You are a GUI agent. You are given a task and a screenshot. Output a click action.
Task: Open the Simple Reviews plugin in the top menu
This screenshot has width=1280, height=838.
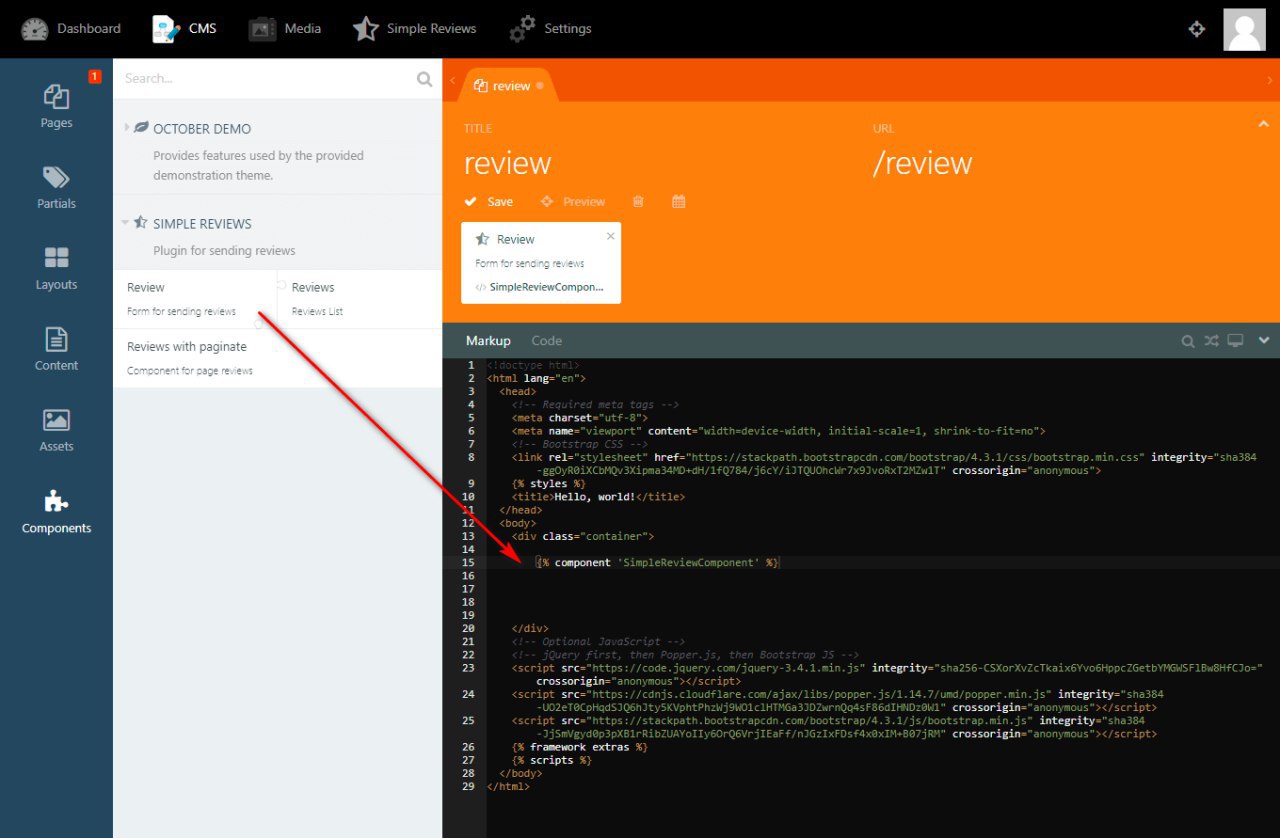click(x=414, y=29)
